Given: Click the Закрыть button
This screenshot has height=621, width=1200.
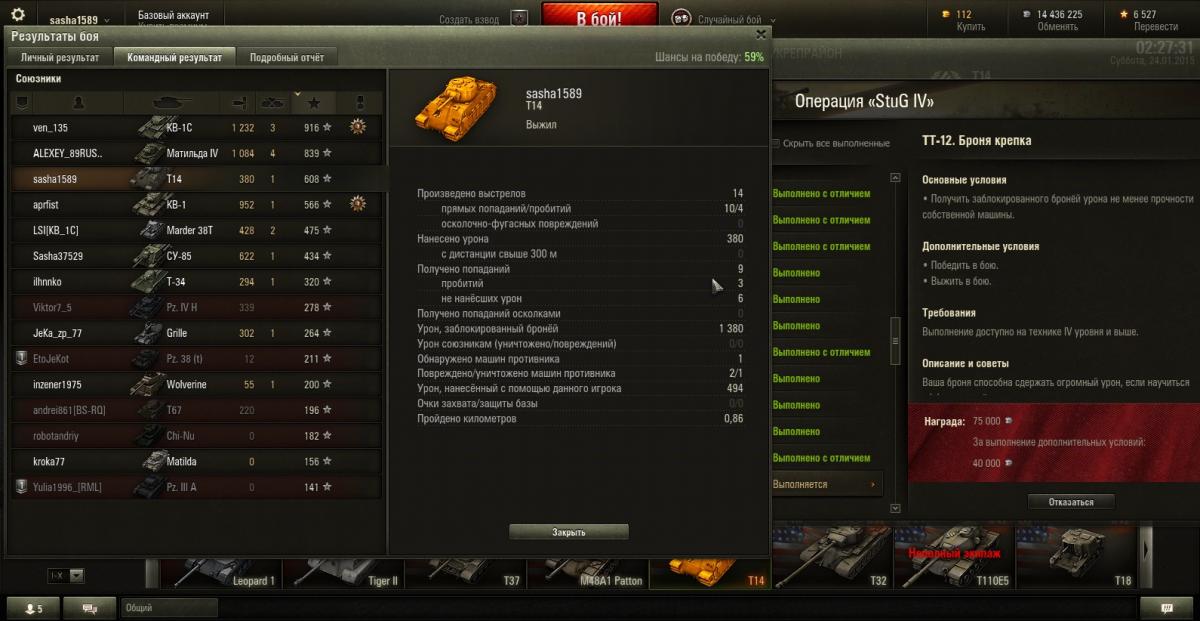Looking at the screenshot, I should pyautogui.click(x=569, y=532).
